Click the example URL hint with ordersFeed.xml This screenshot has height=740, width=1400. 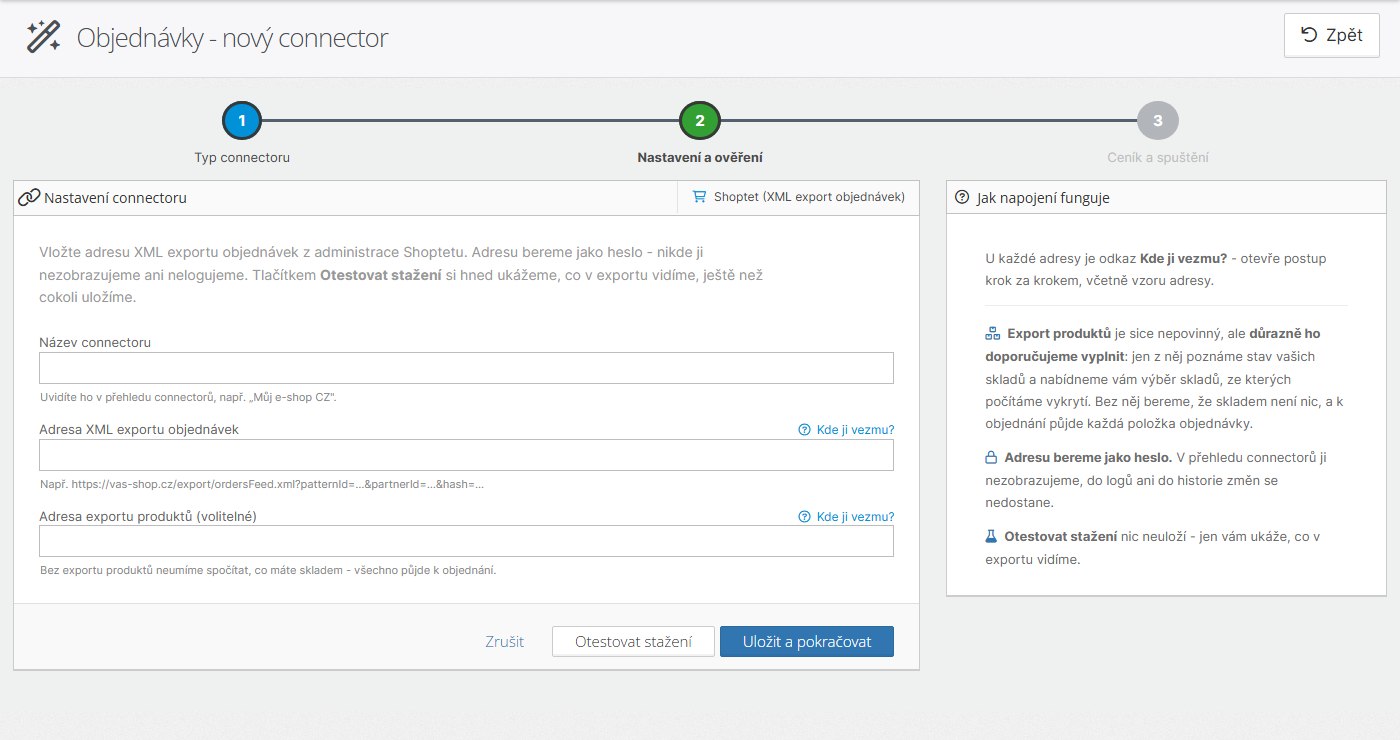point(262,484)
